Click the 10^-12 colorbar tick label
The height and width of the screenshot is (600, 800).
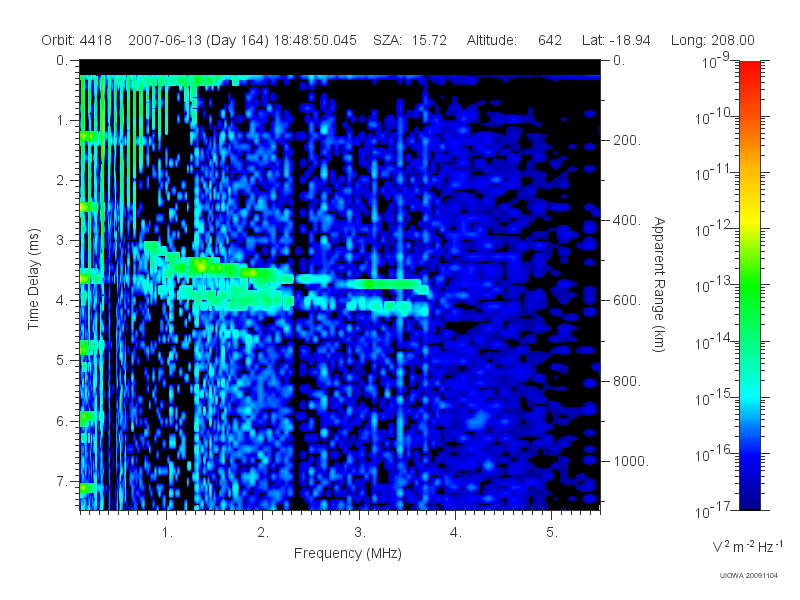pyautogui.click(x=714, y=230)
